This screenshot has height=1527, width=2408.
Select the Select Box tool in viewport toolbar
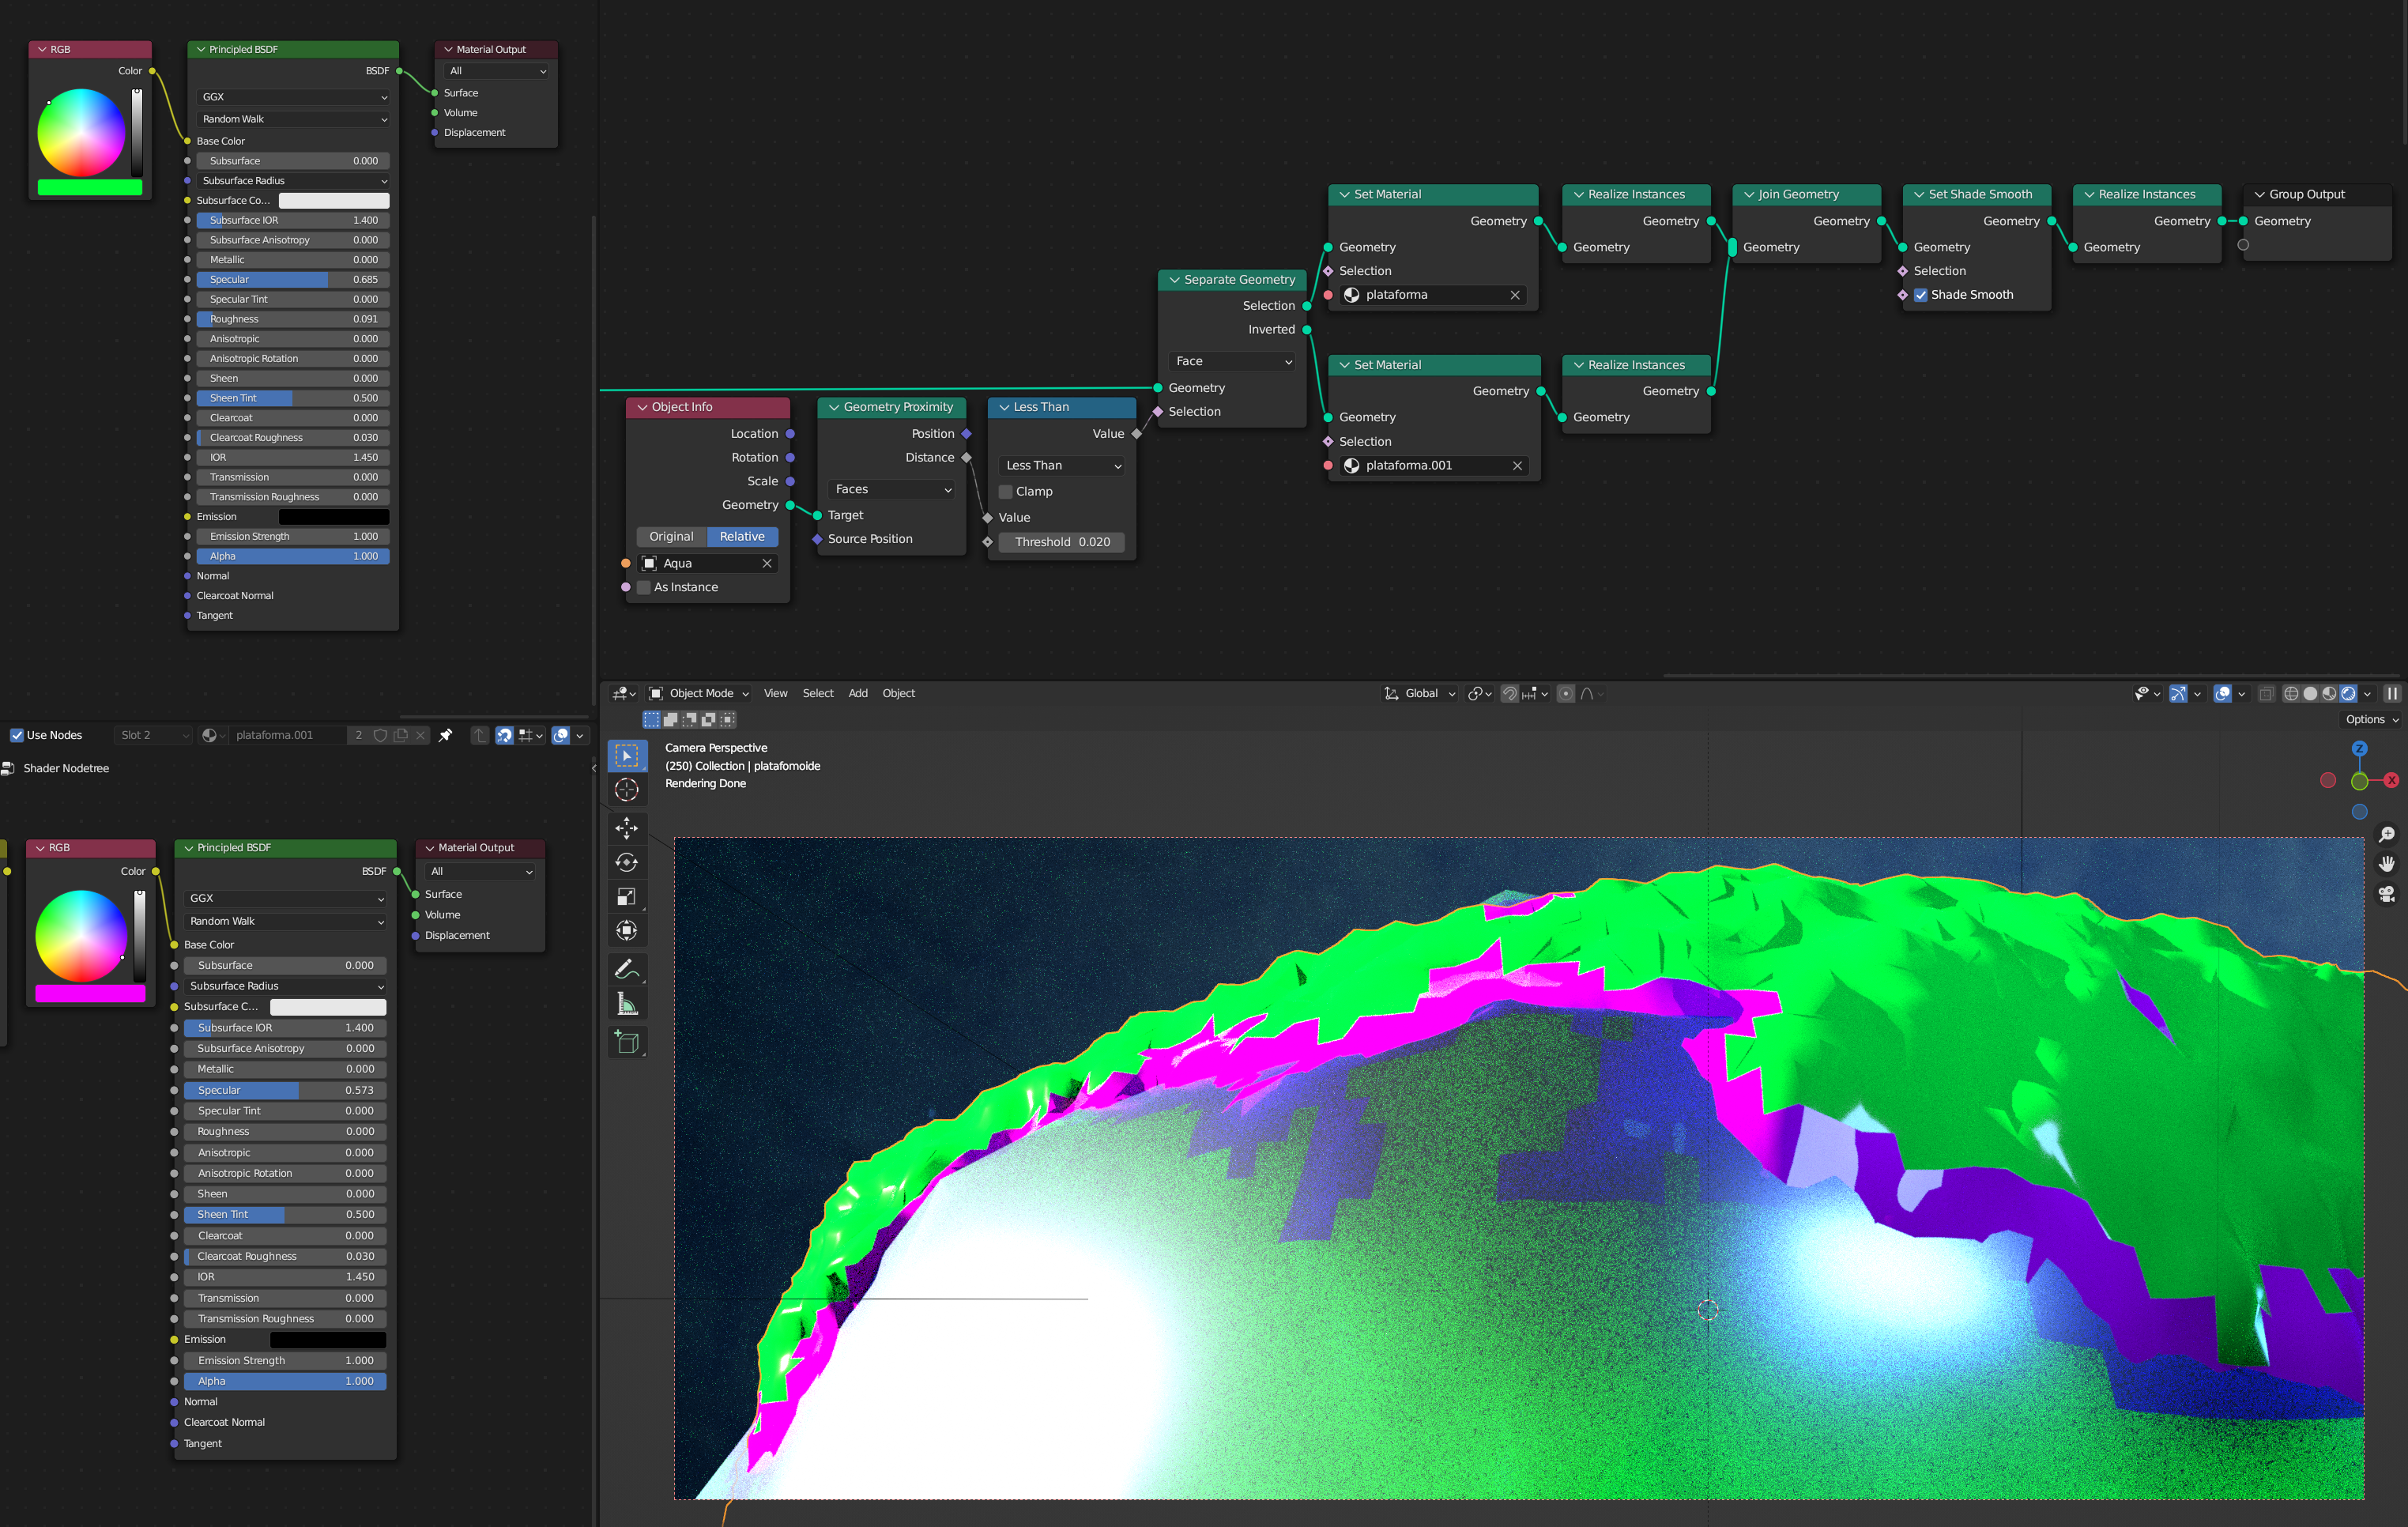coord(627,755)
